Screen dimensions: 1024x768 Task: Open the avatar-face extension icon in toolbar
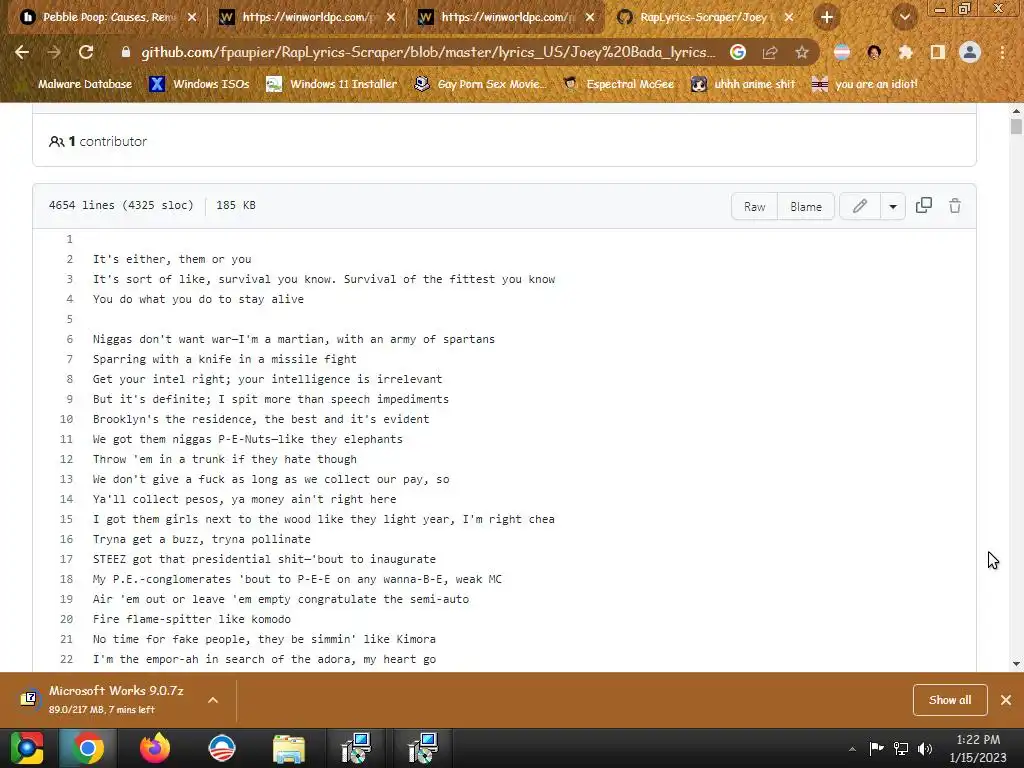[874, 52]
